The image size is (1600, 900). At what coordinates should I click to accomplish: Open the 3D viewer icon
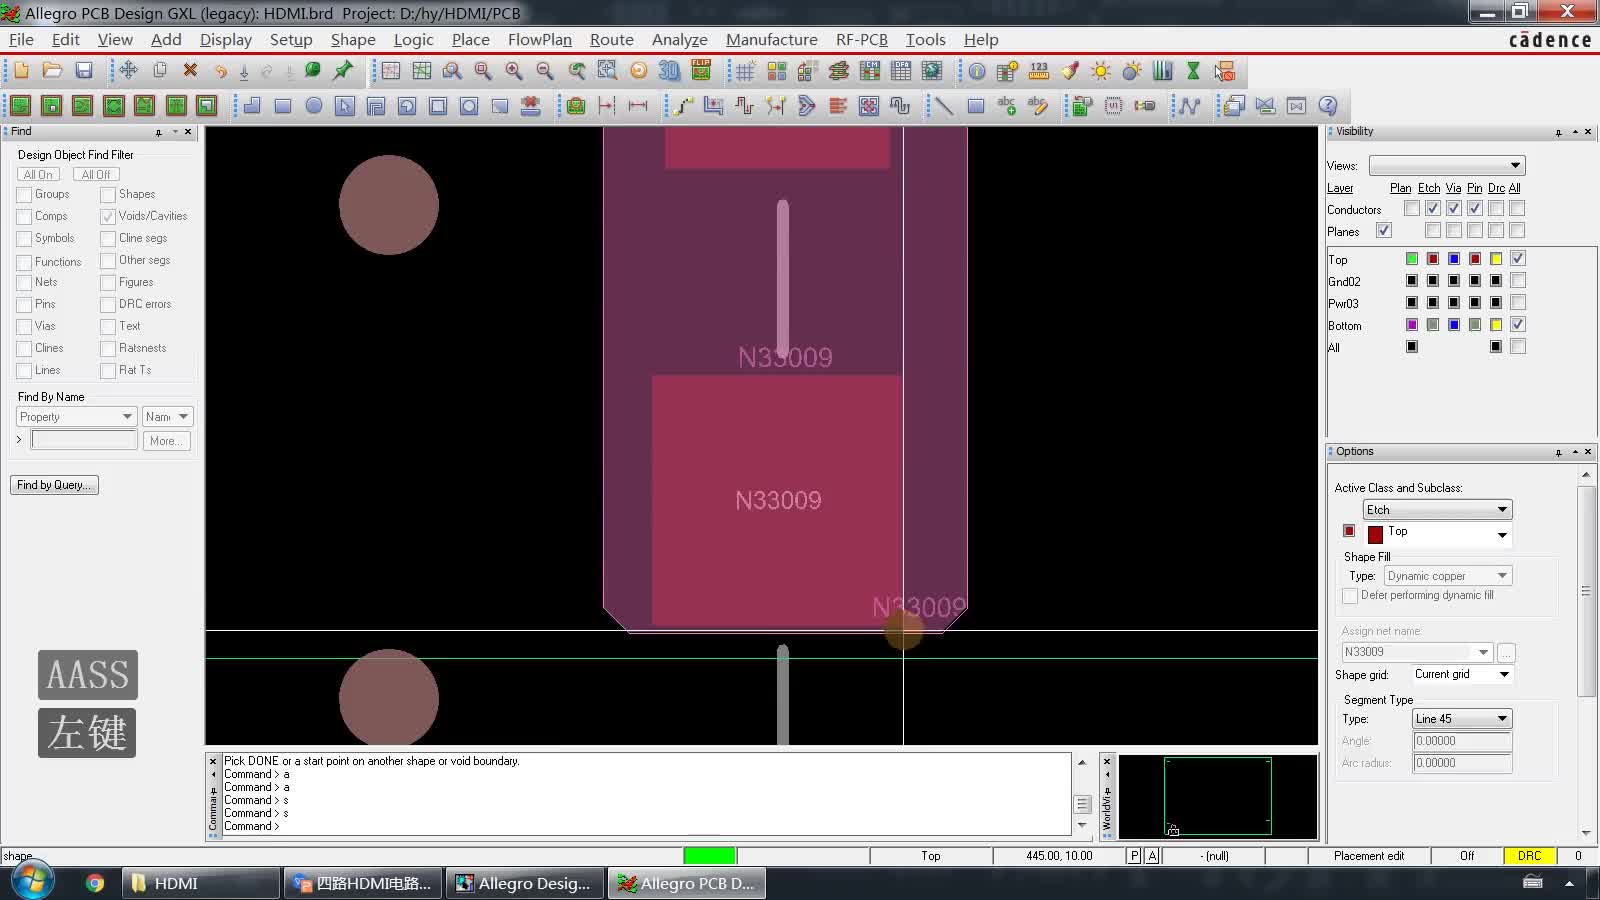(x=669, y=71)
